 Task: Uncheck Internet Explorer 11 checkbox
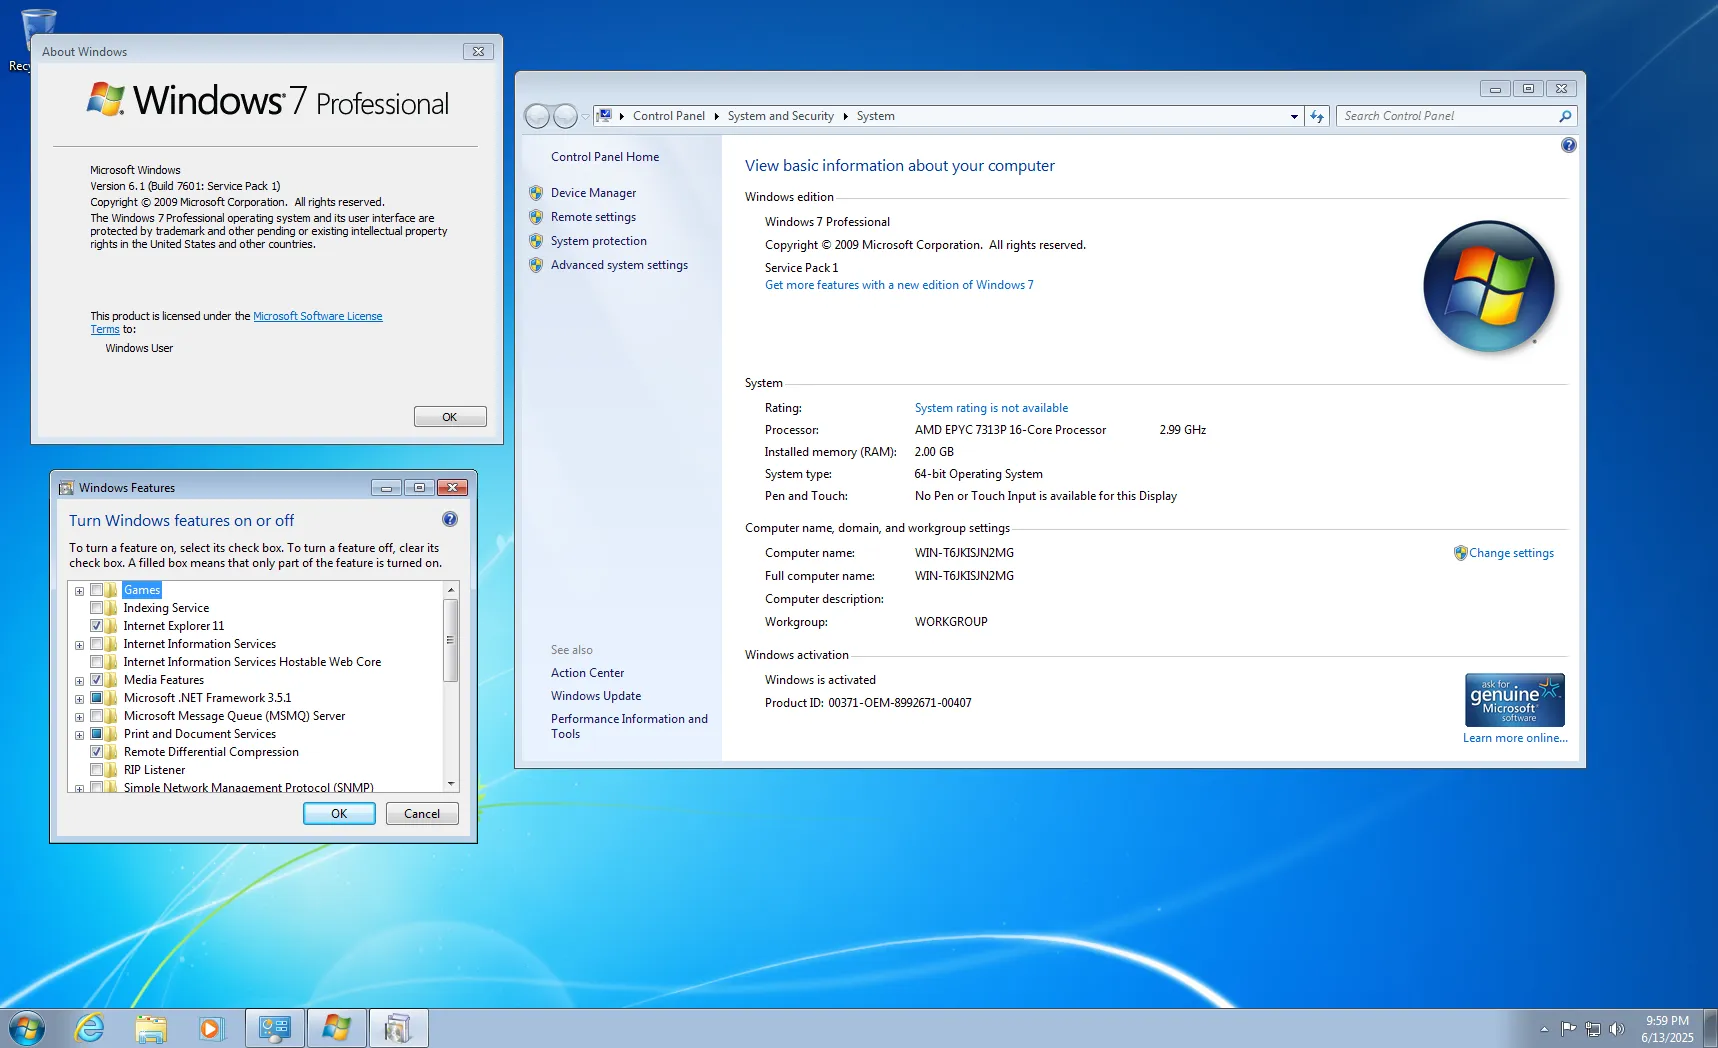click(96, 626)
